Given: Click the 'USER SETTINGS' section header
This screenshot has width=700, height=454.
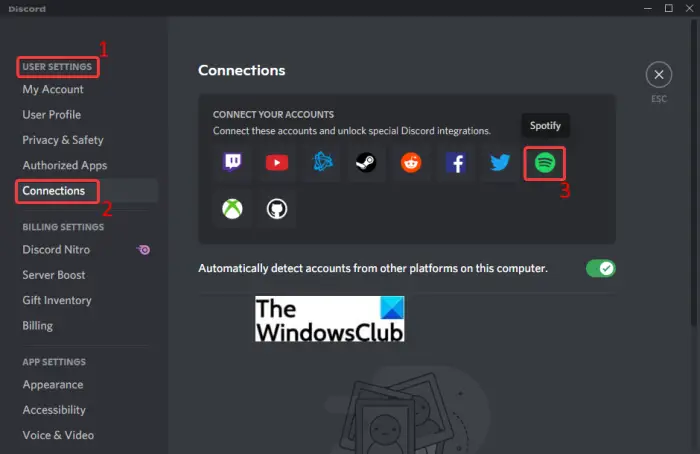Looking at the screenshot, I should click(x=57, y=67).
